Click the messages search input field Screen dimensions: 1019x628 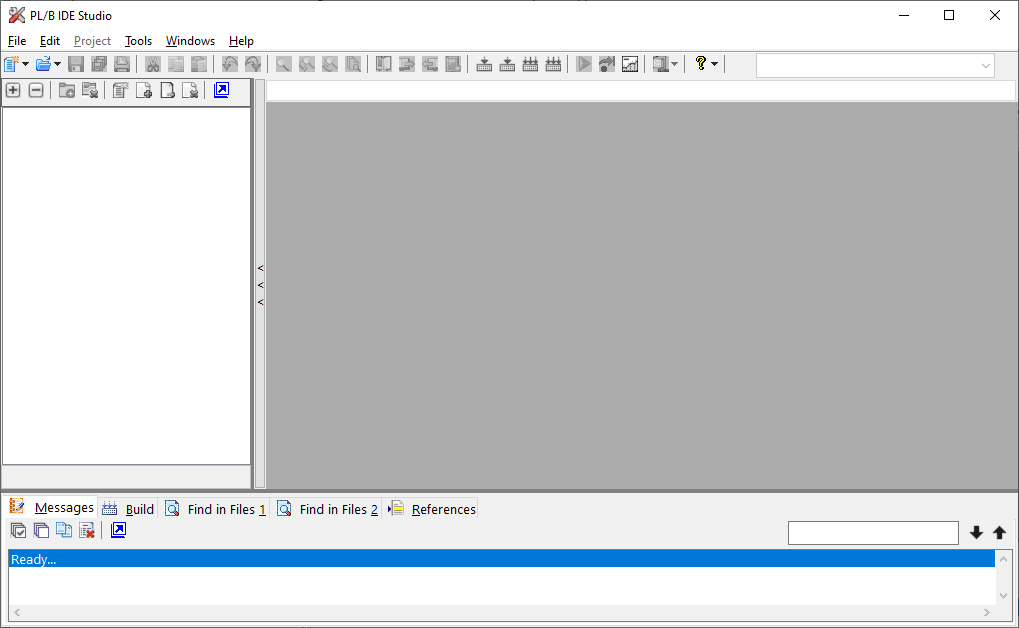click(872, 533)
